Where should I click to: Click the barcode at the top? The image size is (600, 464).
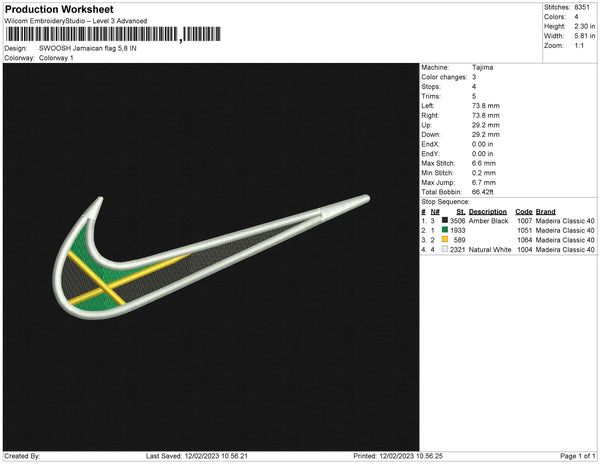[113, 34]
